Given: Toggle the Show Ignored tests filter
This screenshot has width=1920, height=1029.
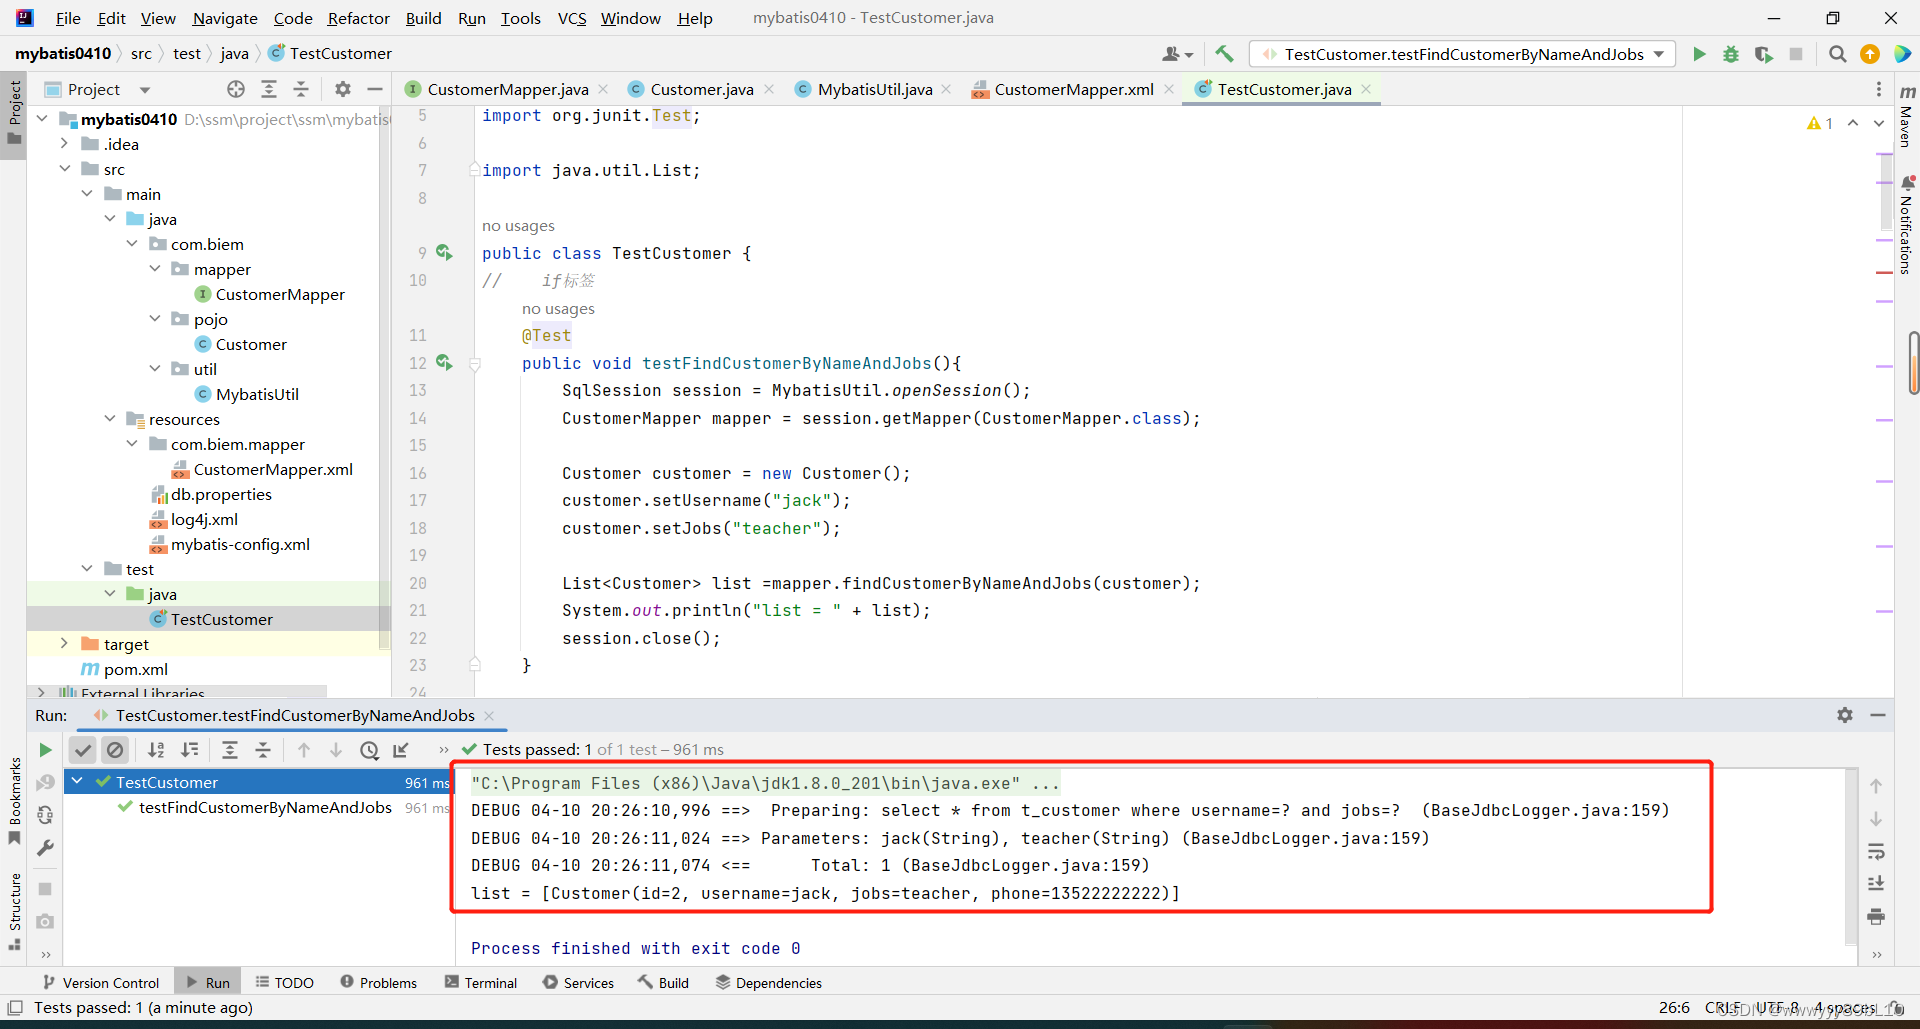Looking at the screenshot, I should [116, 749].
